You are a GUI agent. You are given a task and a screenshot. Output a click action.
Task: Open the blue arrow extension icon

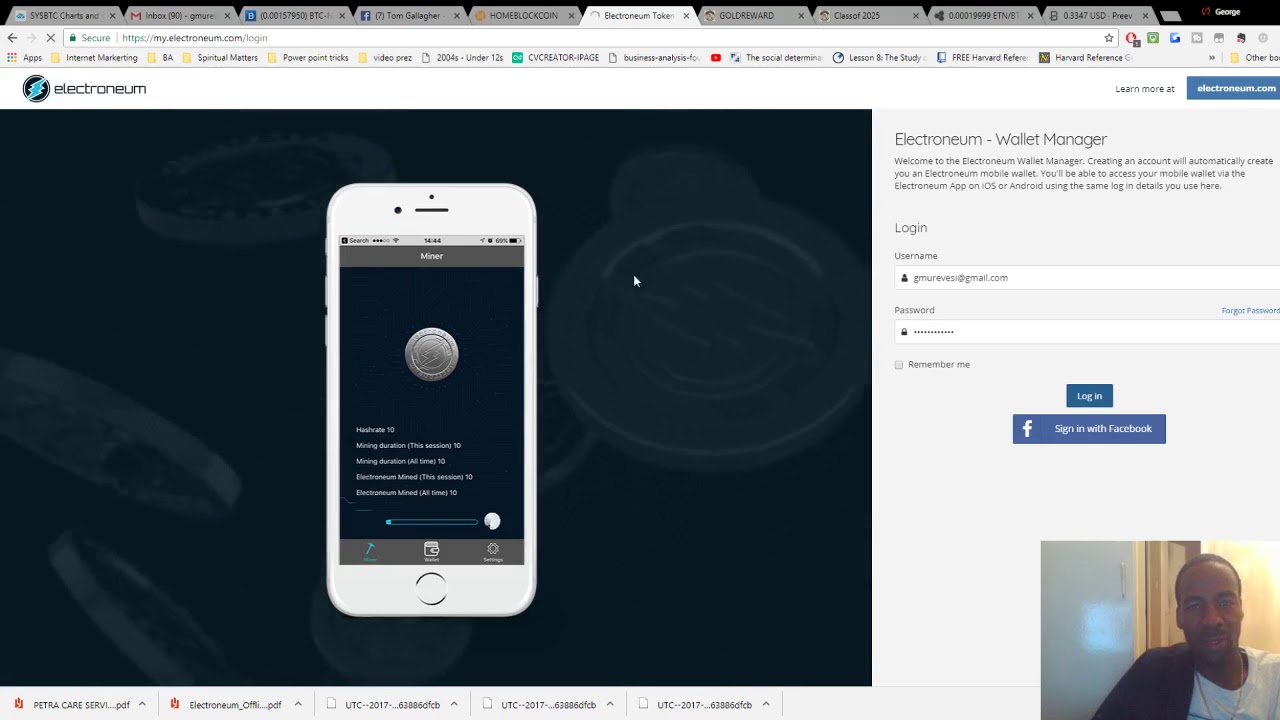tap(1175, 38)
